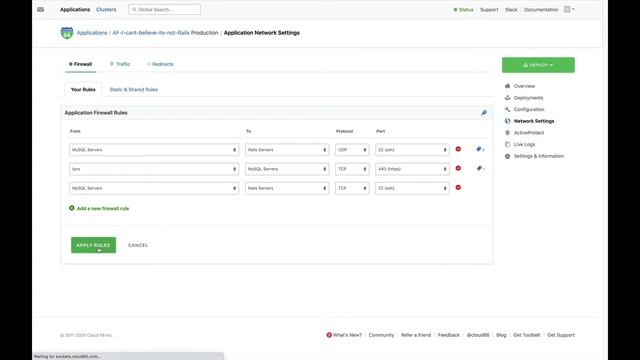Viewport: 640px width, 360px height.
Task: Click the What's New notification badge icon
Action: click(329, 335)
